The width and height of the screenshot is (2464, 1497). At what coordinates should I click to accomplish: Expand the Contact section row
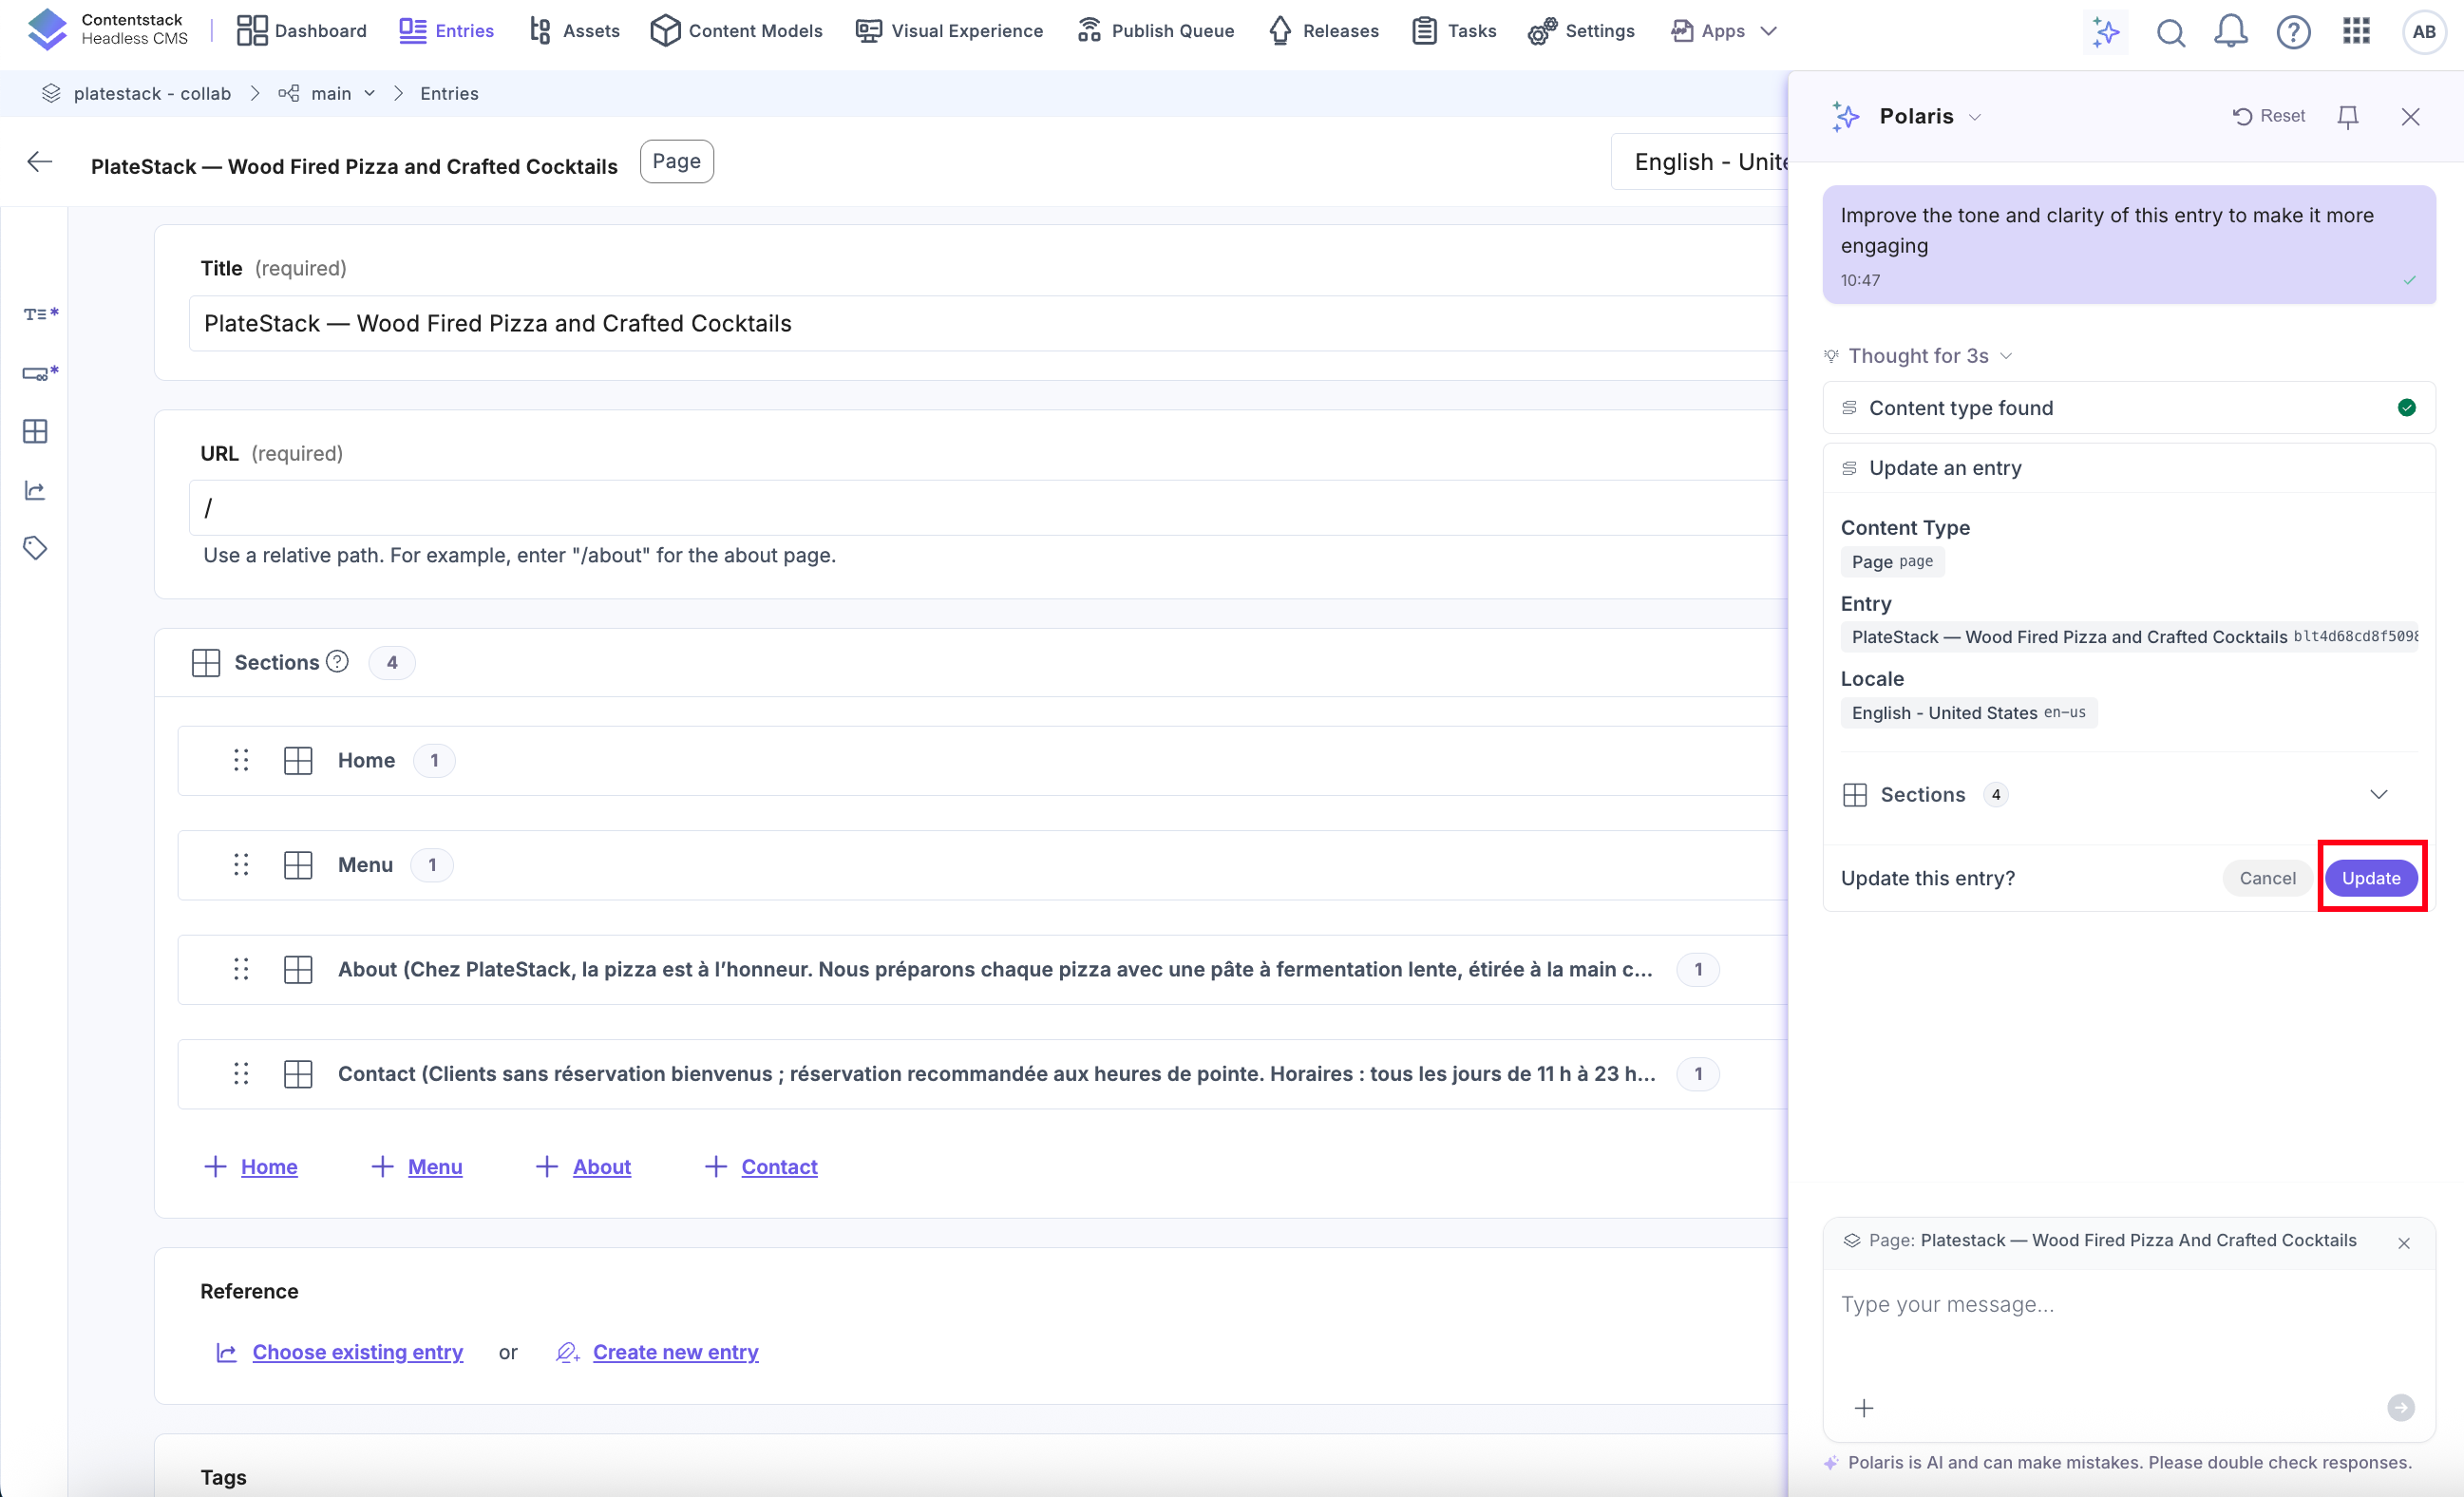982,1073
